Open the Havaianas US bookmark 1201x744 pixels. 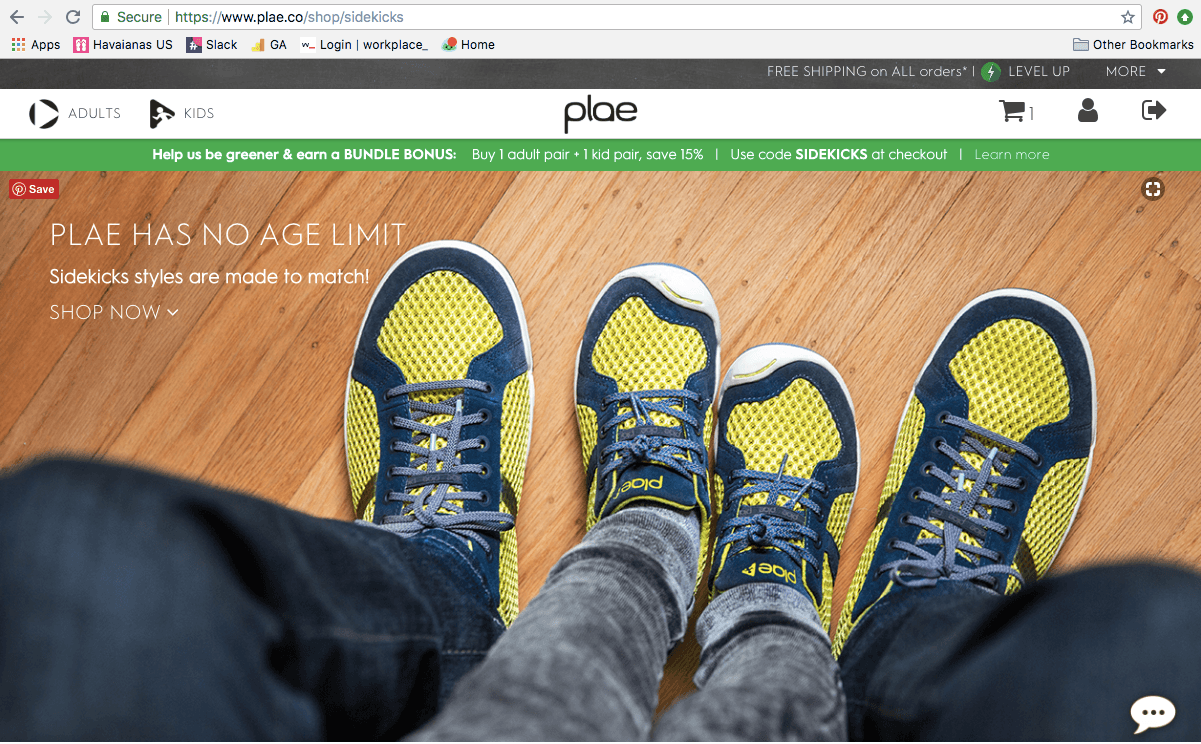(123, 44)
